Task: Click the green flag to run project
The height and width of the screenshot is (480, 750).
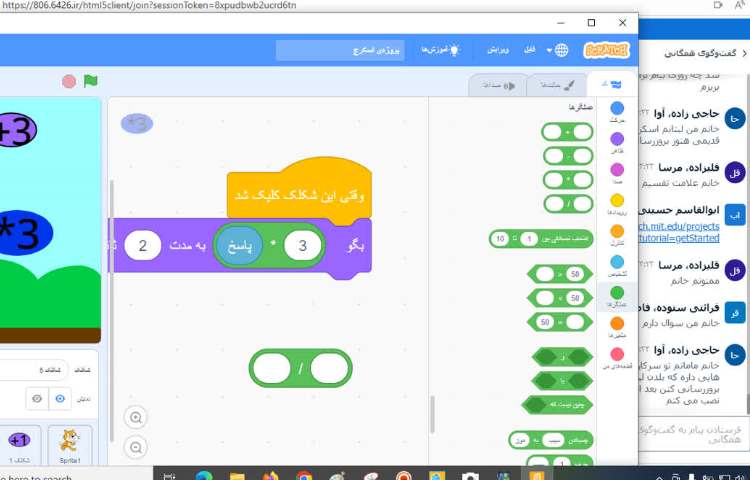Action: [91, 81]
